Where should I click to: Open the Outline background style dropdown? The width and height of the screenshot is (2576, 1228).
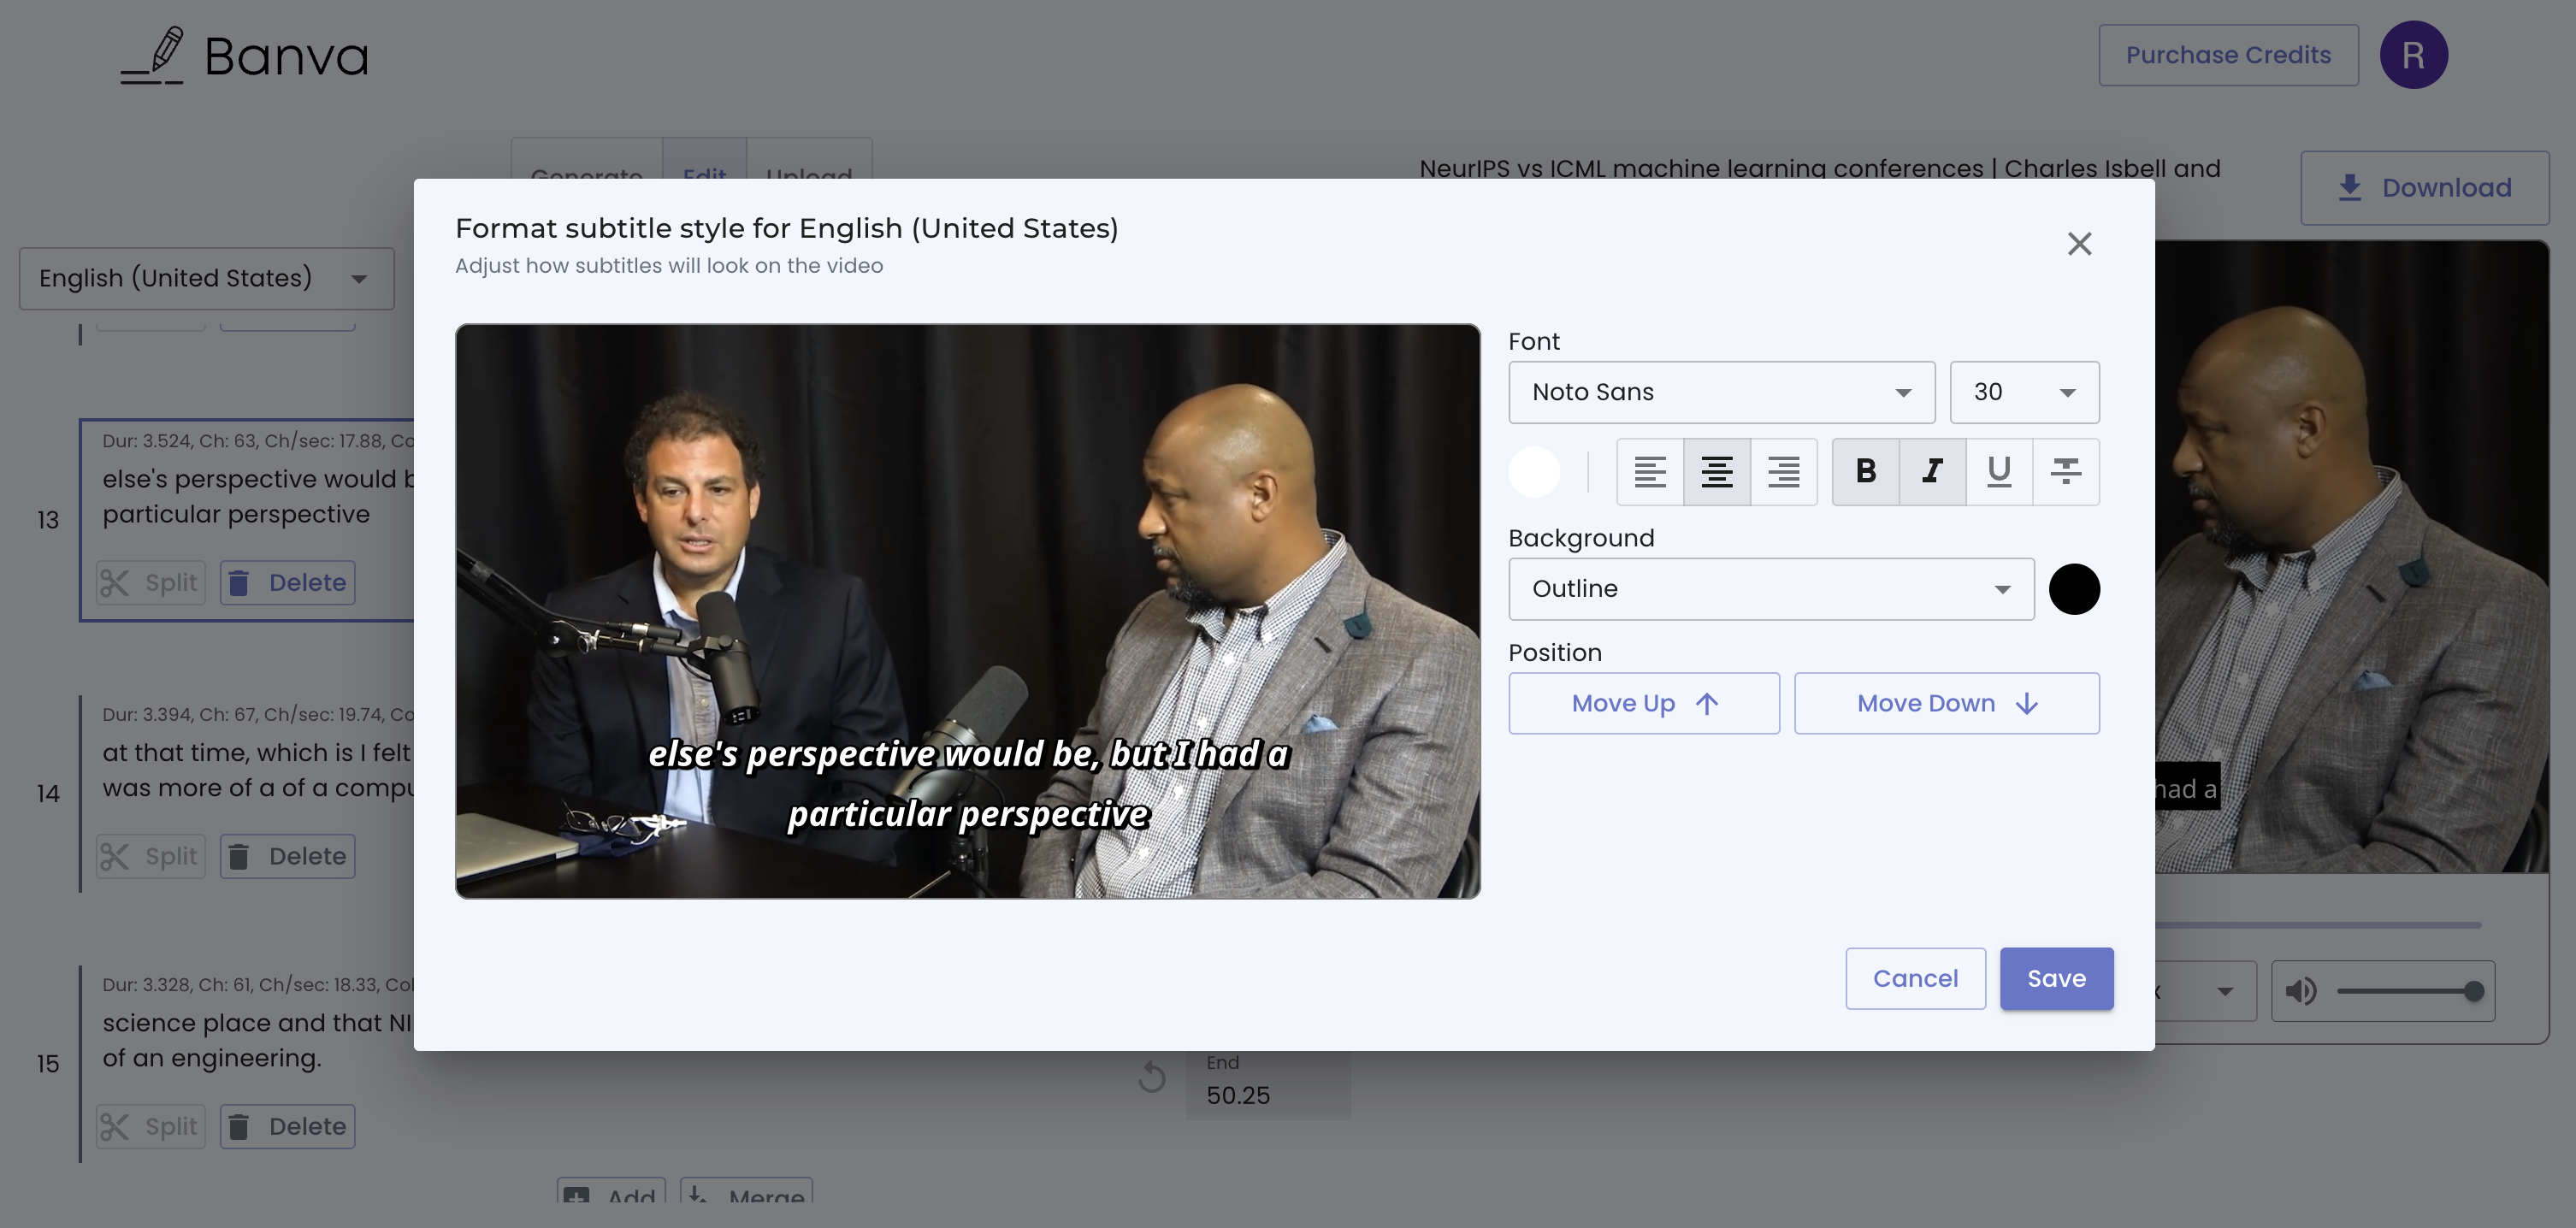point(1770,589)
